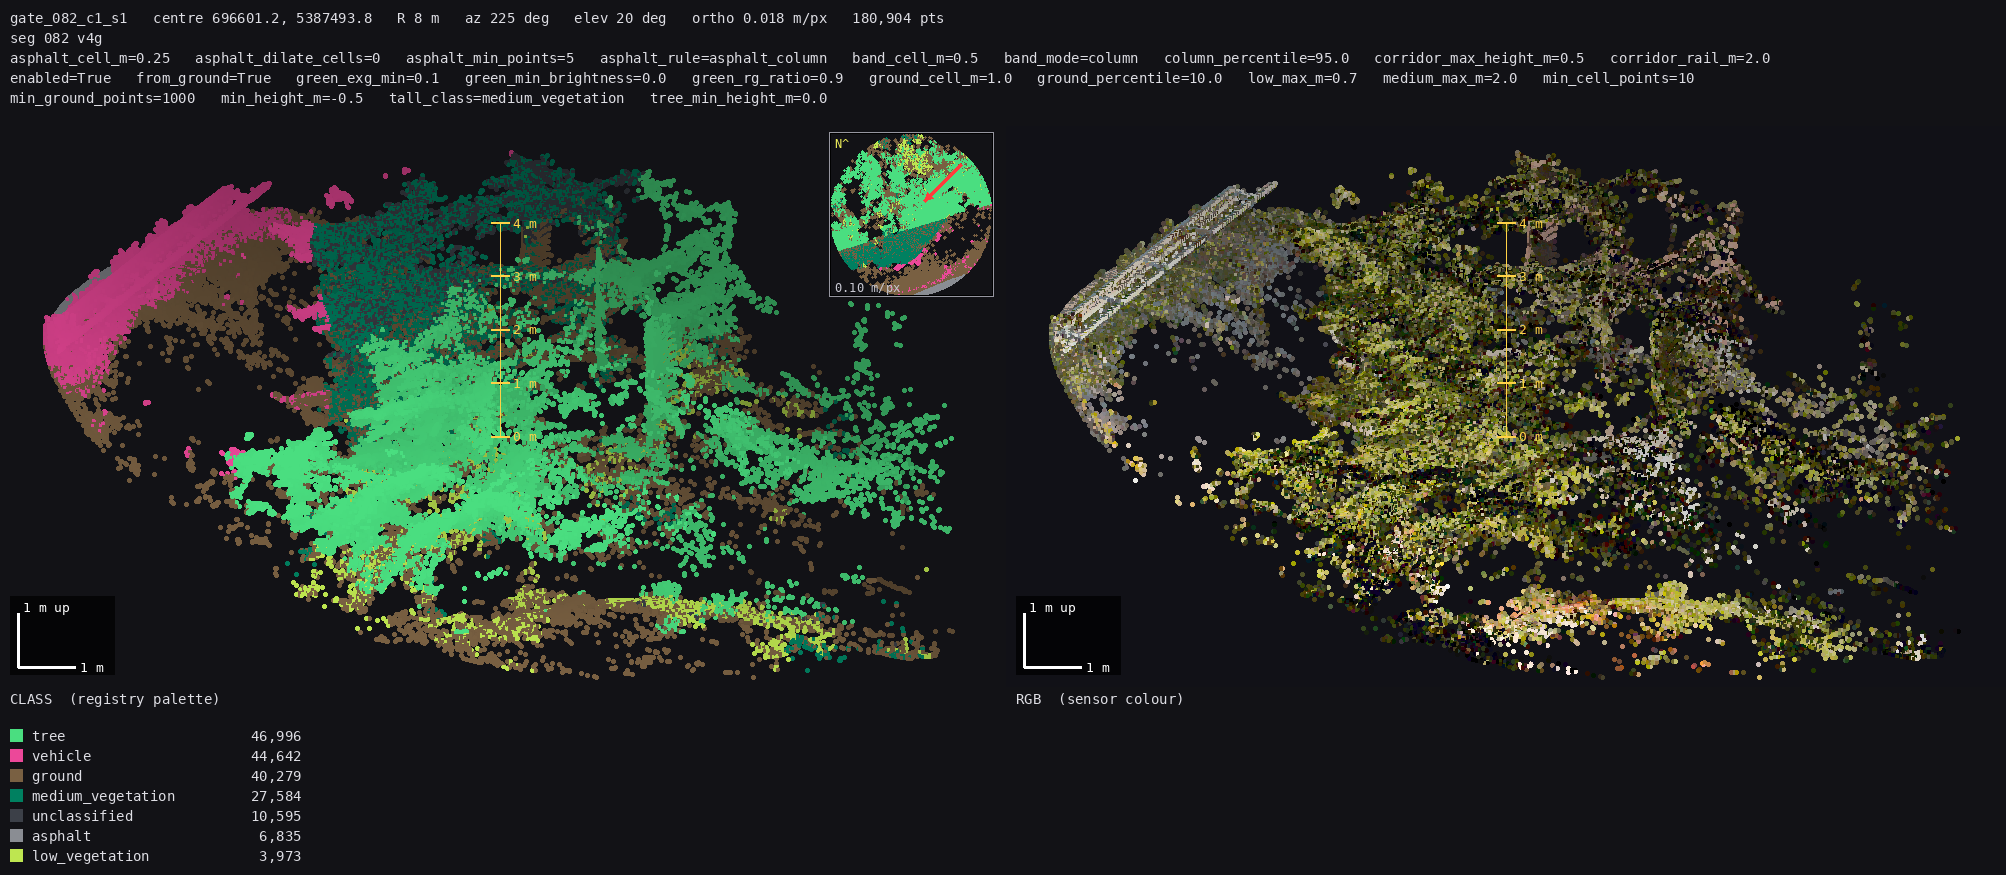Image resolution: width=2006 pixels, height=875 pixels.
Task: Click the gate_082_c1_s1 title text
Action: pyautogui.click(x=69, y=18)
